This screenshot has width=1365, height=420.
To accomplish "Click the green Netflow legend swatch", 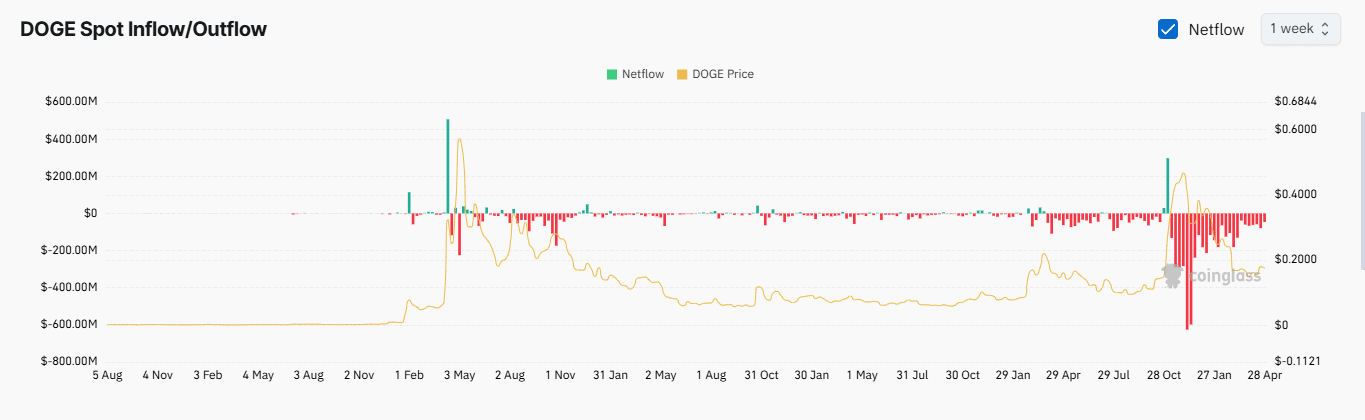I will point(611,74).
